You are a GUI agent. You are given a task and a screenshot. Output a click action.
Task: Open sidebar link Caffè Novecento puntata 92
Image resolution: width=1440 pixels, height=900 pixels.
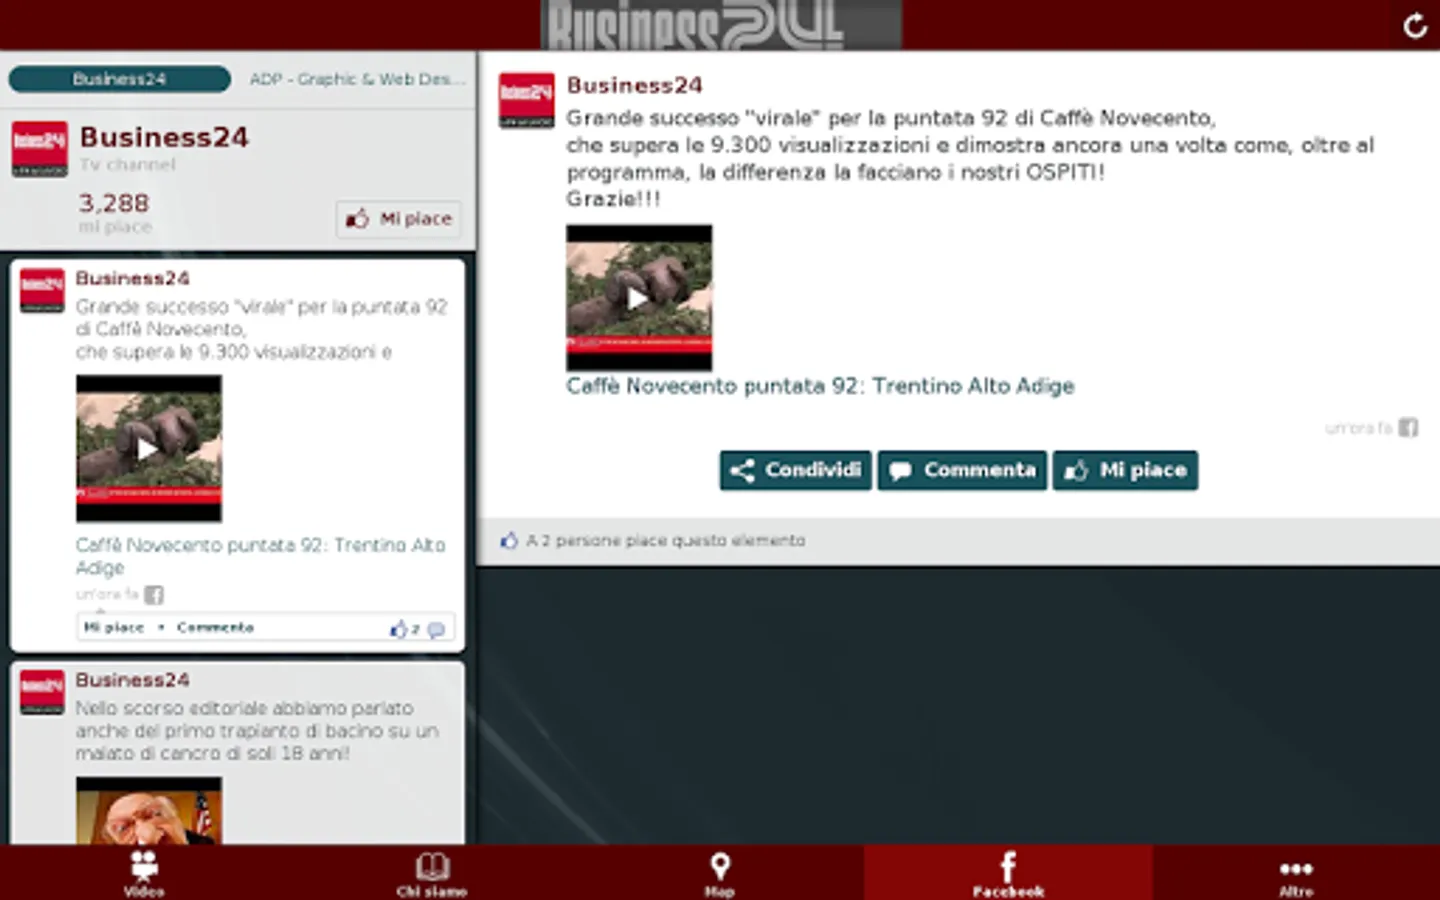260,556
